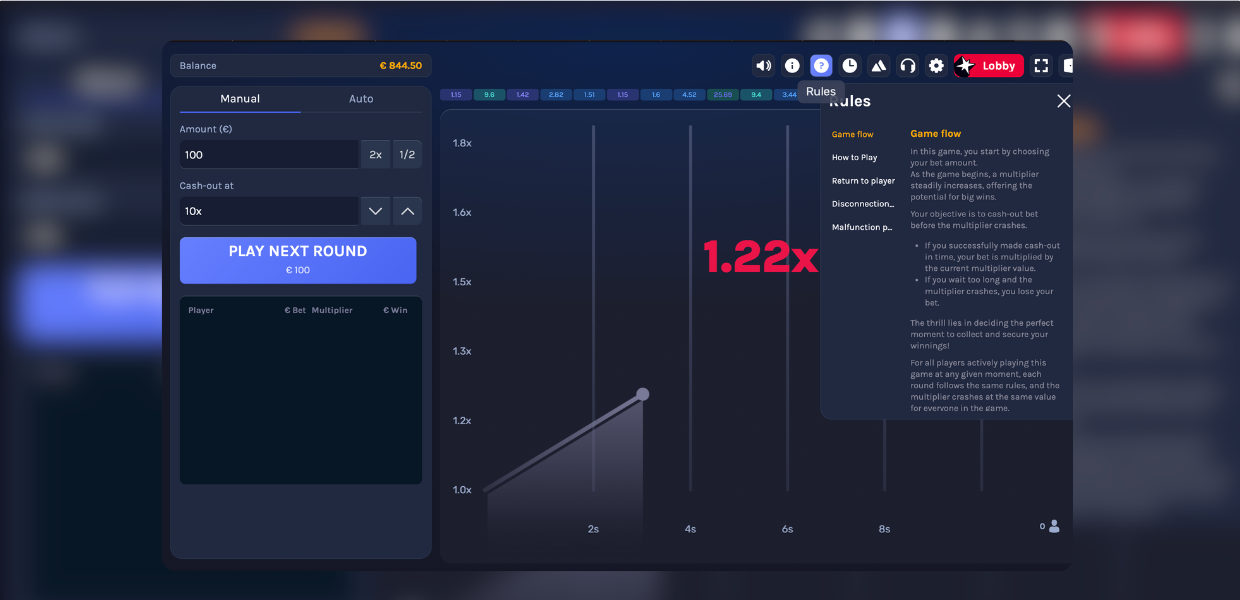Open the info circle icon

(792, 66)
